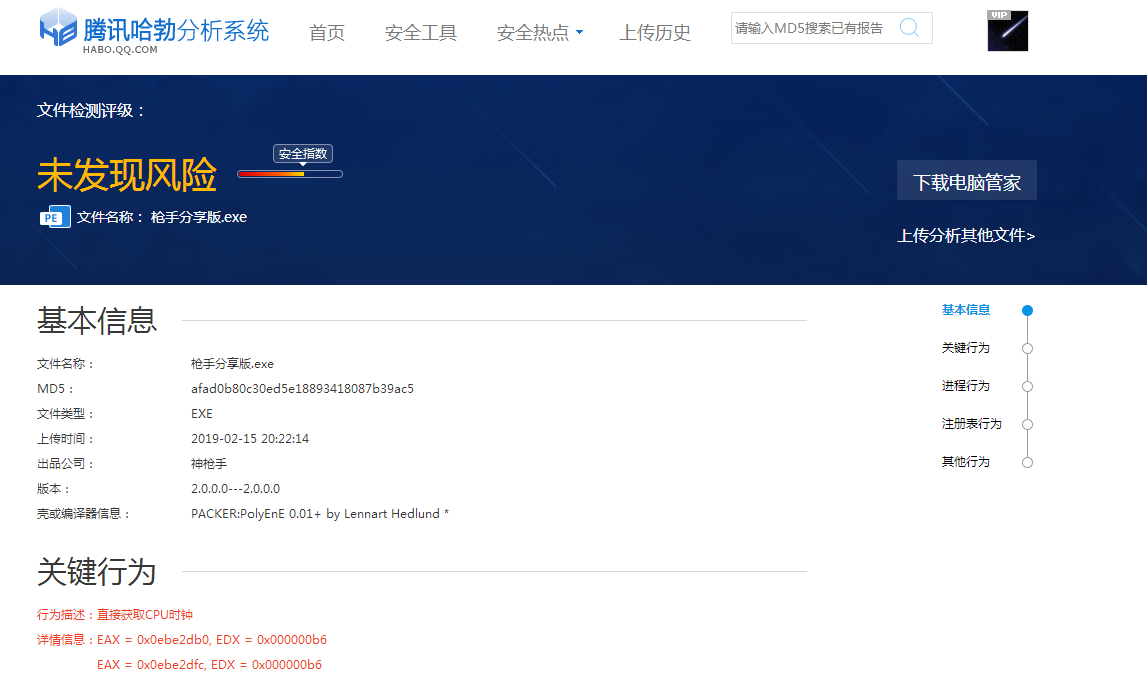Click the PACKER:PolyEnE packer info text
This screenshot has width=1147, height=674.
(x=320, y=514)
